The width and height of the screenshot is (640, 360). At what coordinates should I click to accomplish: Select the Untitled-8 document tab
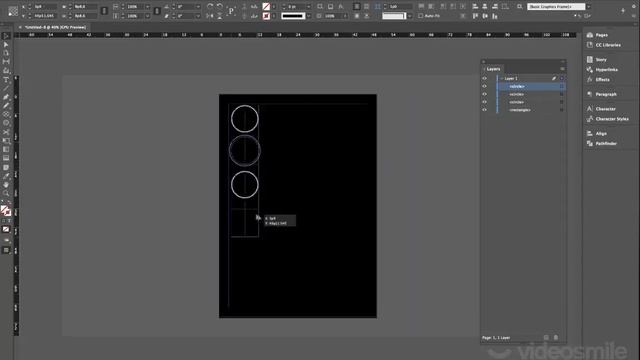55,27
